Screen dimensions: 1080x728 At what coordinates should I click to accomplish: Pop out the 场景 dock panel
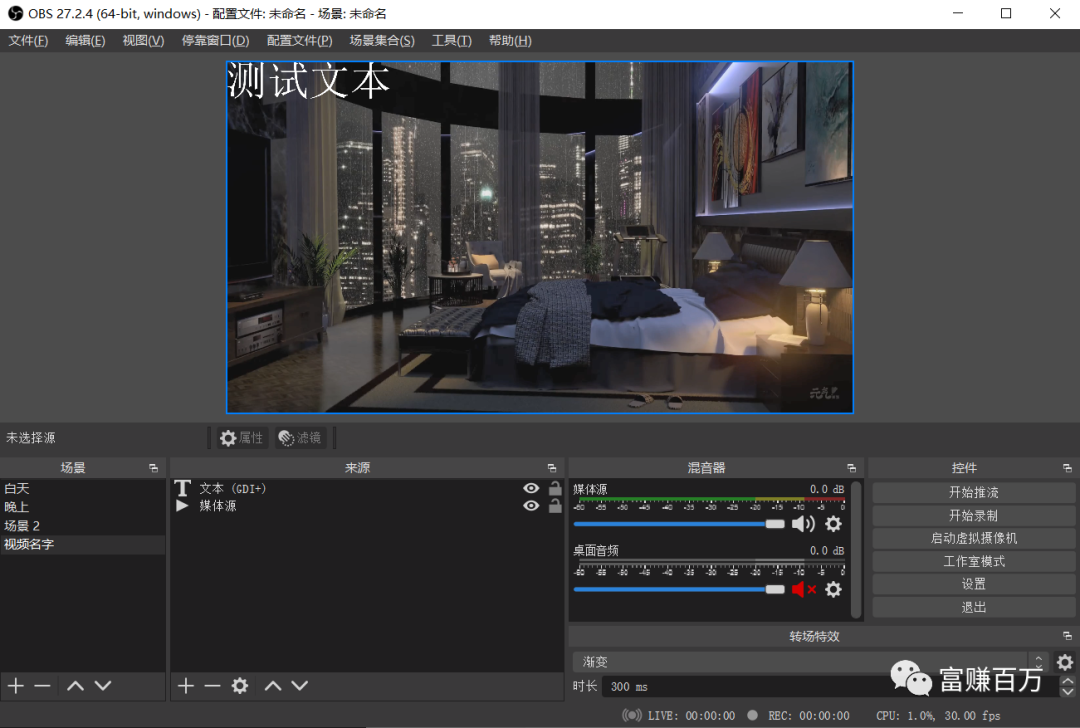[x=153, y=468]
